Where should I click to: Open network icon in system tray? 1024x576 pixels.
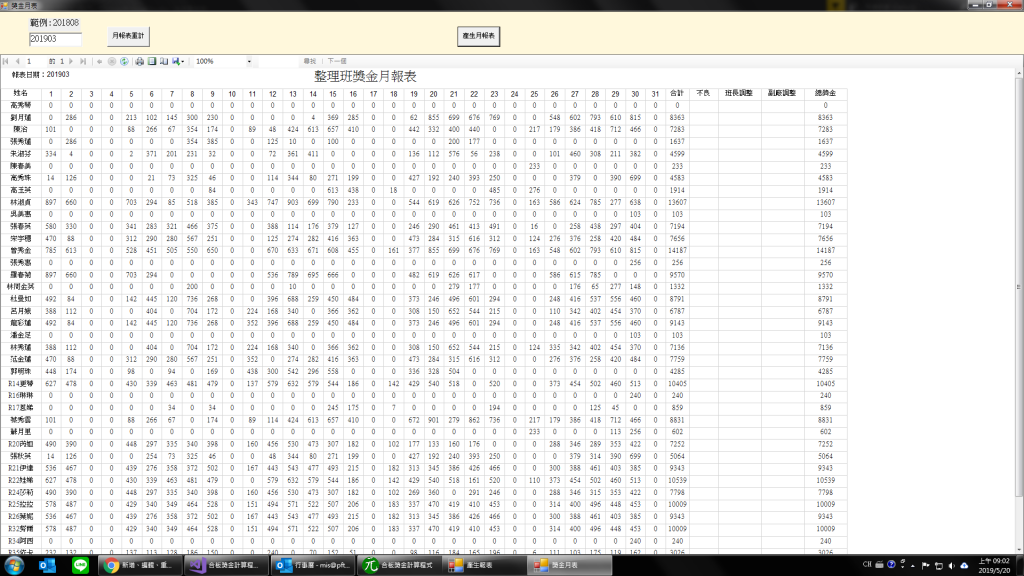[938, 566]
